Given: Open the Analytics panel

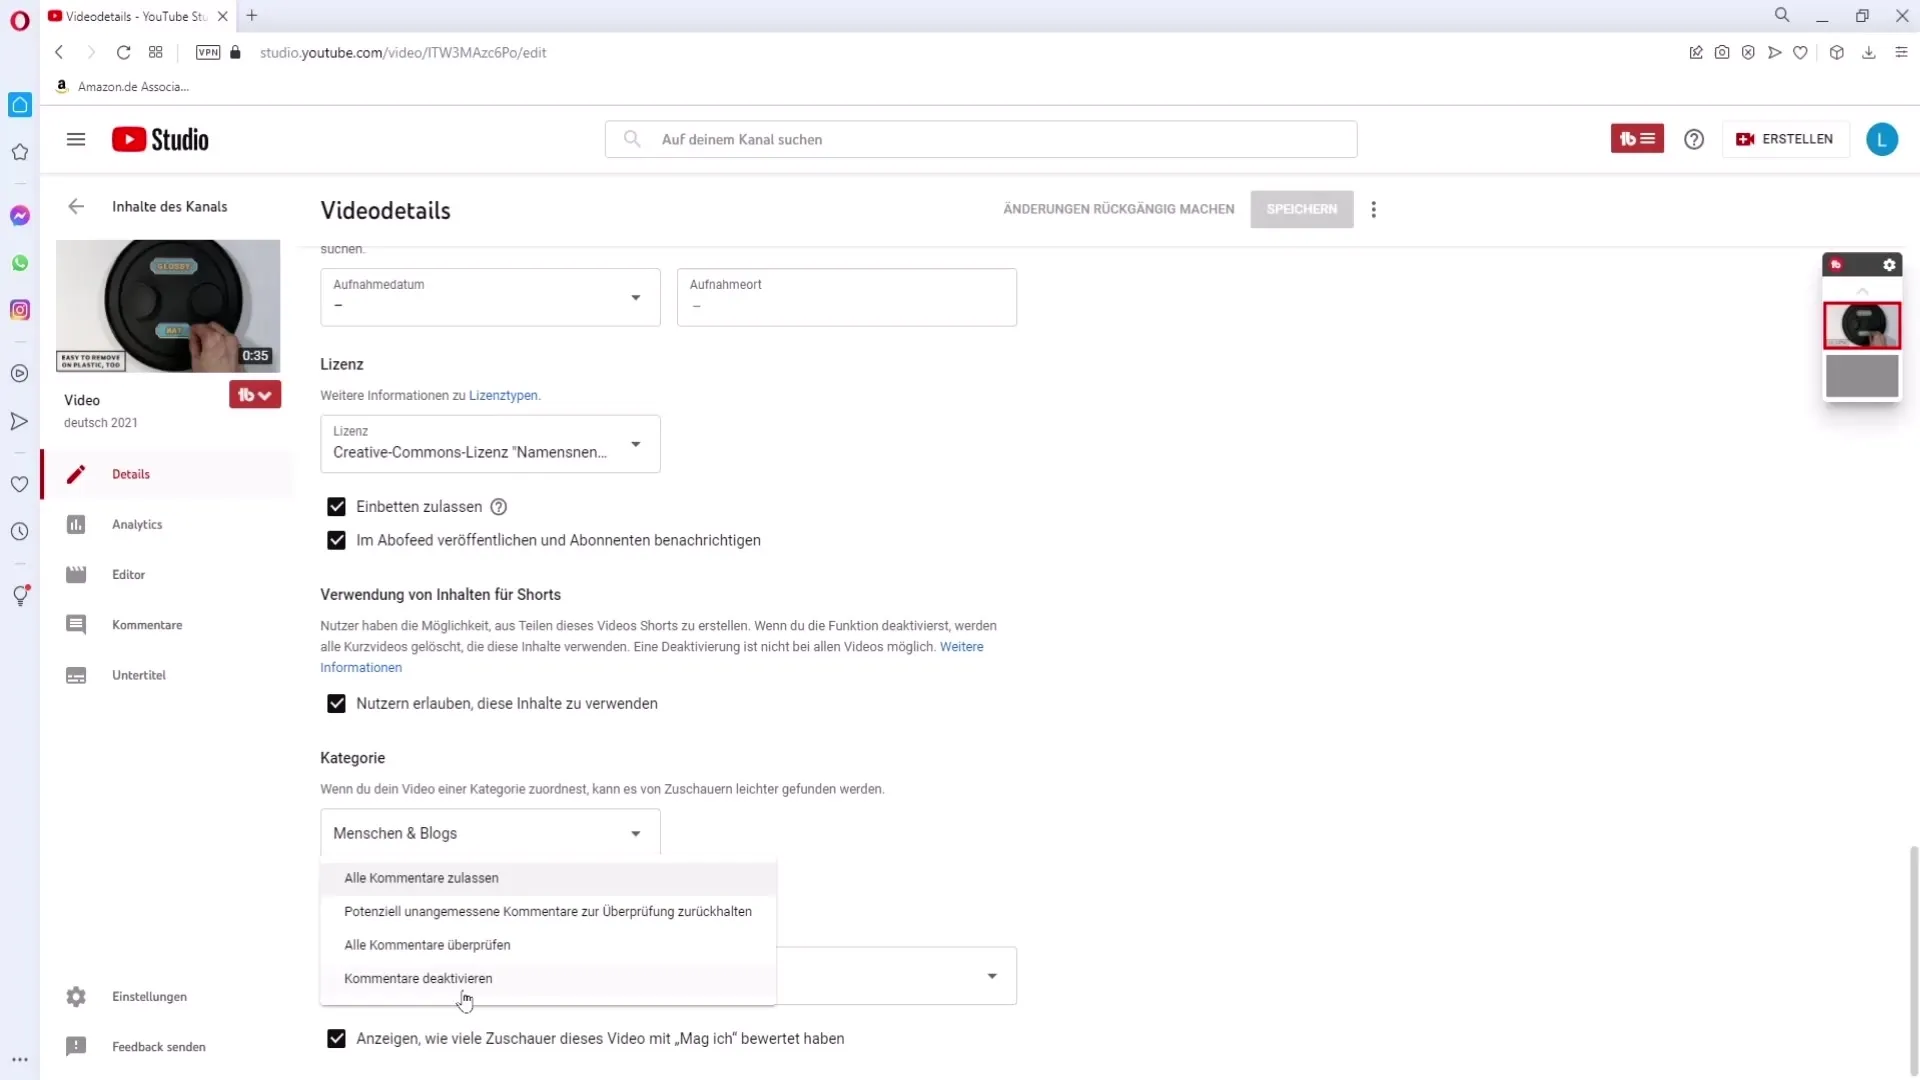Looking at the screenshot, I should [137, 524].
